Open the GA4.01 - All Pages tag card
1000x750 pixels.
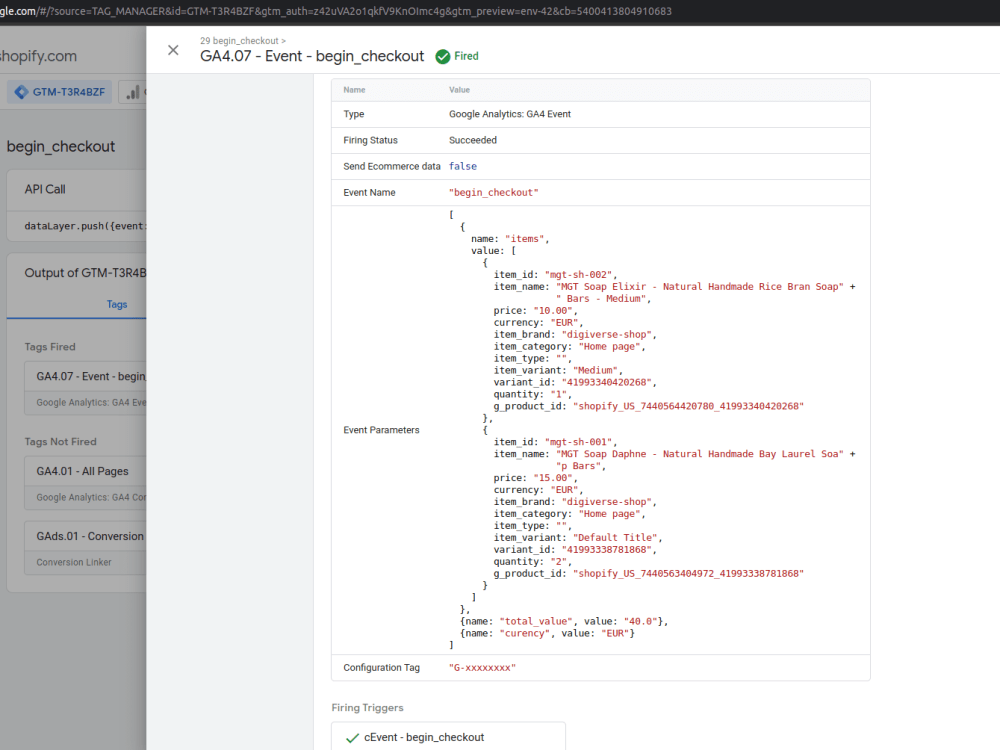[85, 483]
